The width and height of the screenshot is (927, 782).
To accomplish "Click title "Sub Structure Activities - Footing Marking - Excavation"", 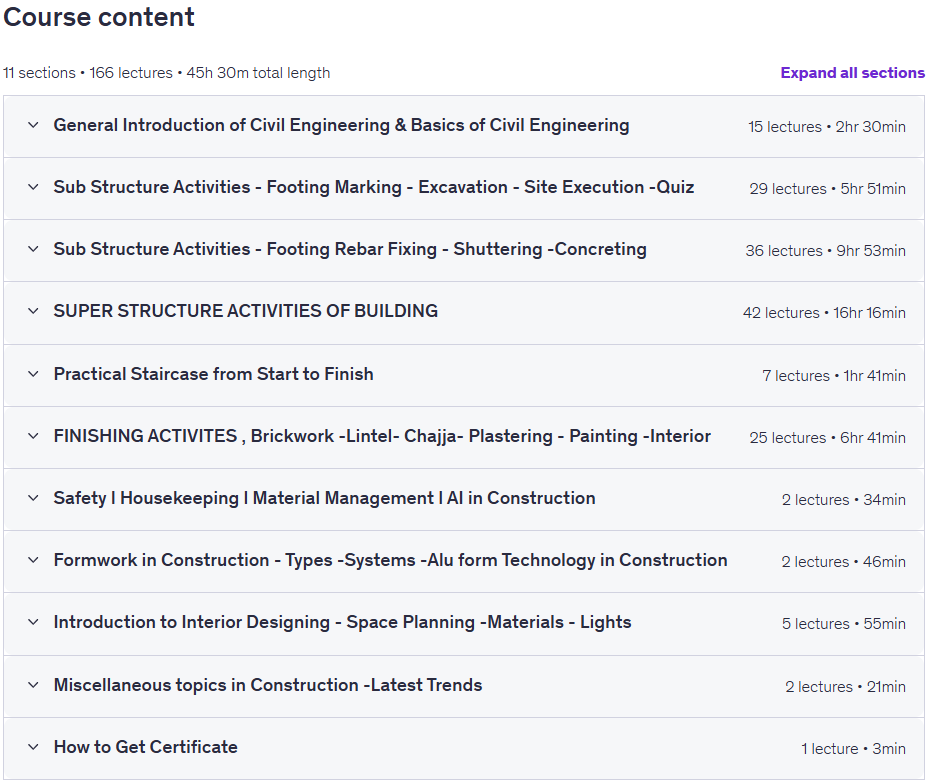I will click(x=374, y=187).
